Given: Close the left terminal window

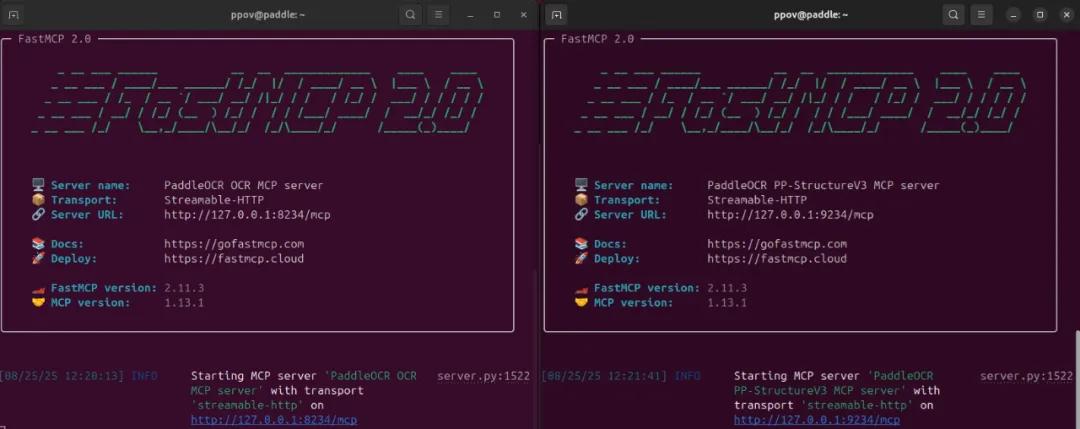Looking at the screenshot, I should [x=523, y=14].
